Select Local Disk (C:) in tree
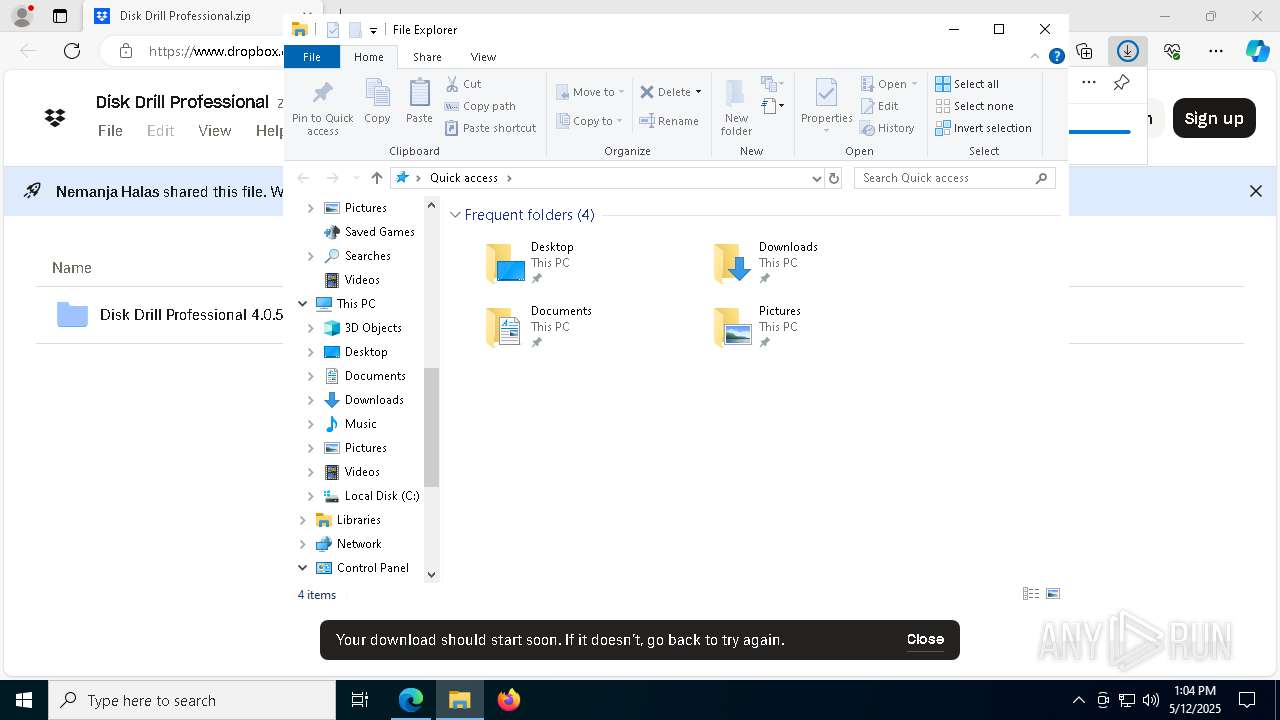 tap(381, 496)
